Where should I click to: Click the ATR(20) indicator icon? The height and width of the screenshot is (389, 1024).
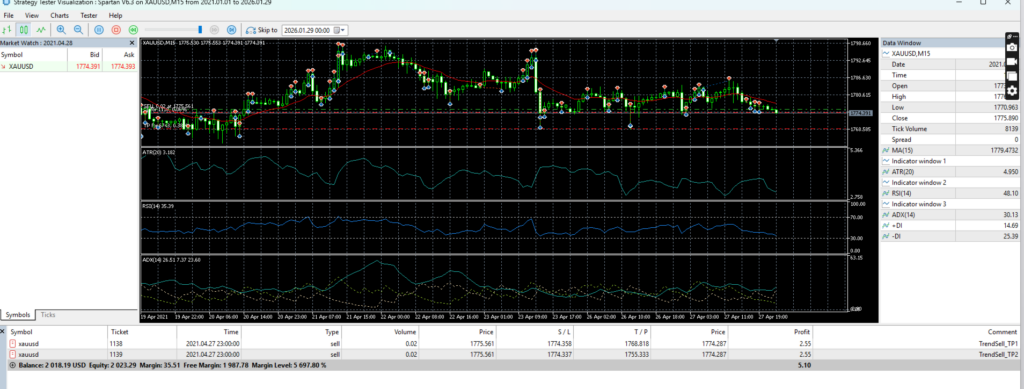[x=886, y=172]
